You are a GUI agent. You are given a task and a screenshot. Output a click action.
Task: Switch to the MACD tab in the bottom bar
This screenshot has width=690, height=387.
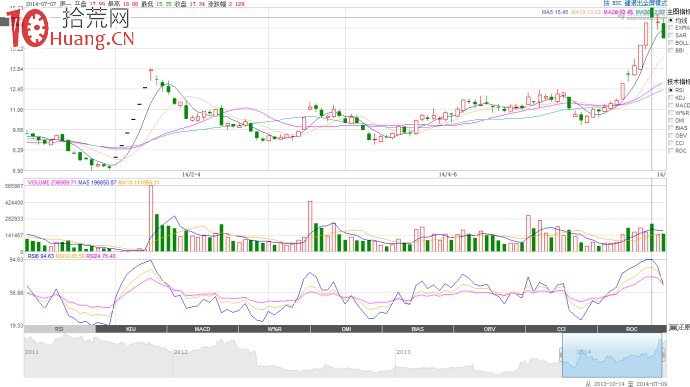point(203,329)
